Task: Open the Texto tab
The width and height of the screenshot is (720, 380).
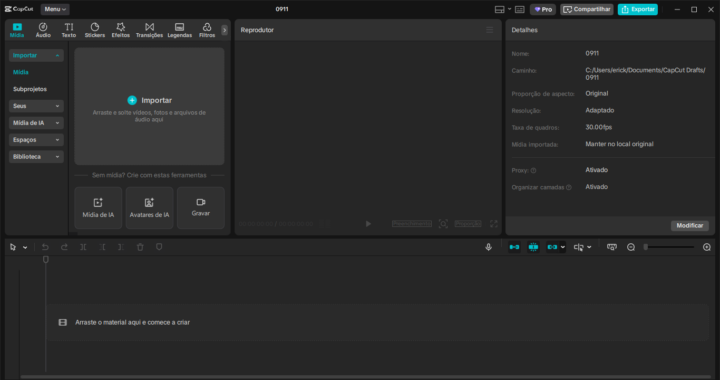Action: point(69,30)
